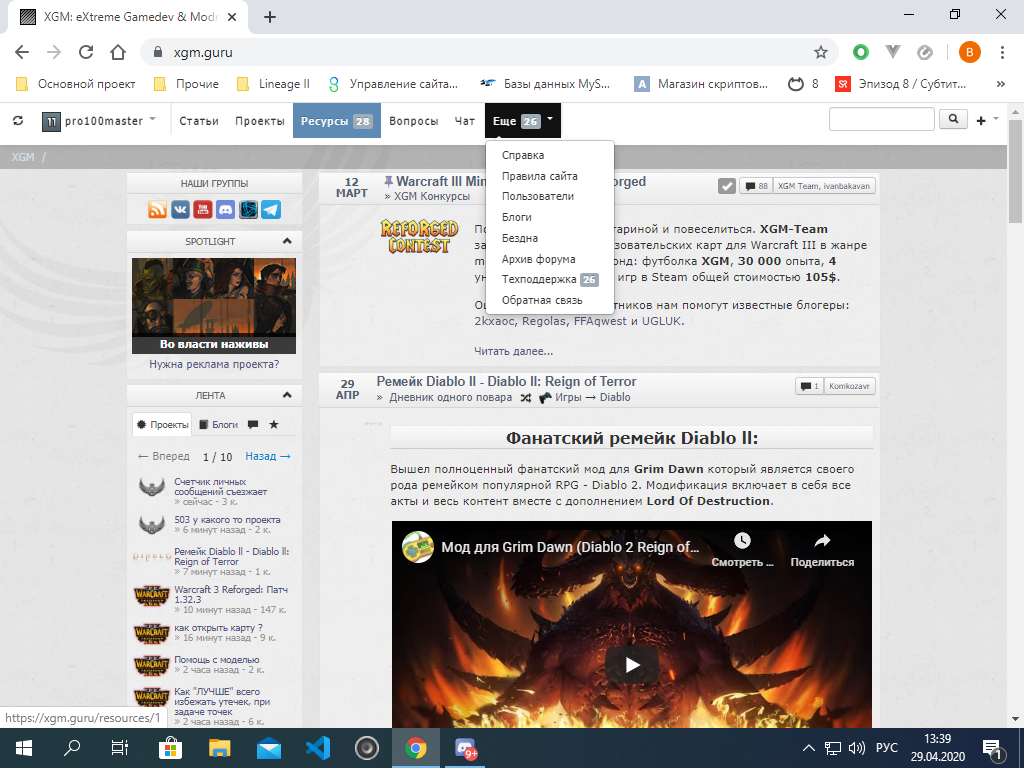The height and width of the screenshot is (768, 1024).
Task: Open the Проекты tab in the site navigation bar
Action: 260,121
